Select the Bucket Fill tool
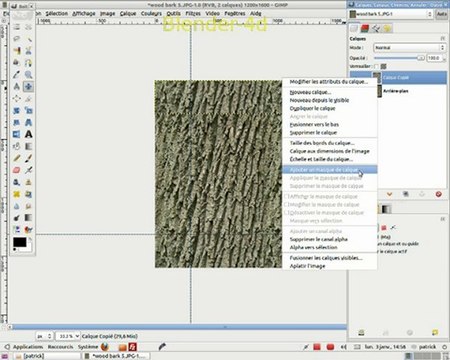 coord(17,146)
